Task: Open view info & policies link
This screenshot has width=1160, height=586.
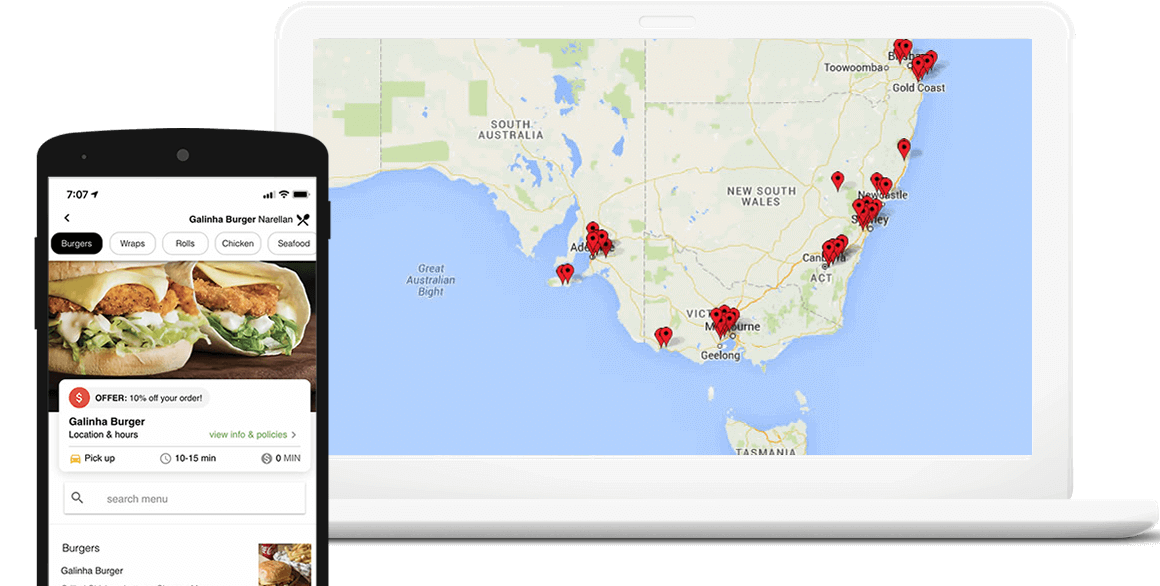Action: [248, 434]
